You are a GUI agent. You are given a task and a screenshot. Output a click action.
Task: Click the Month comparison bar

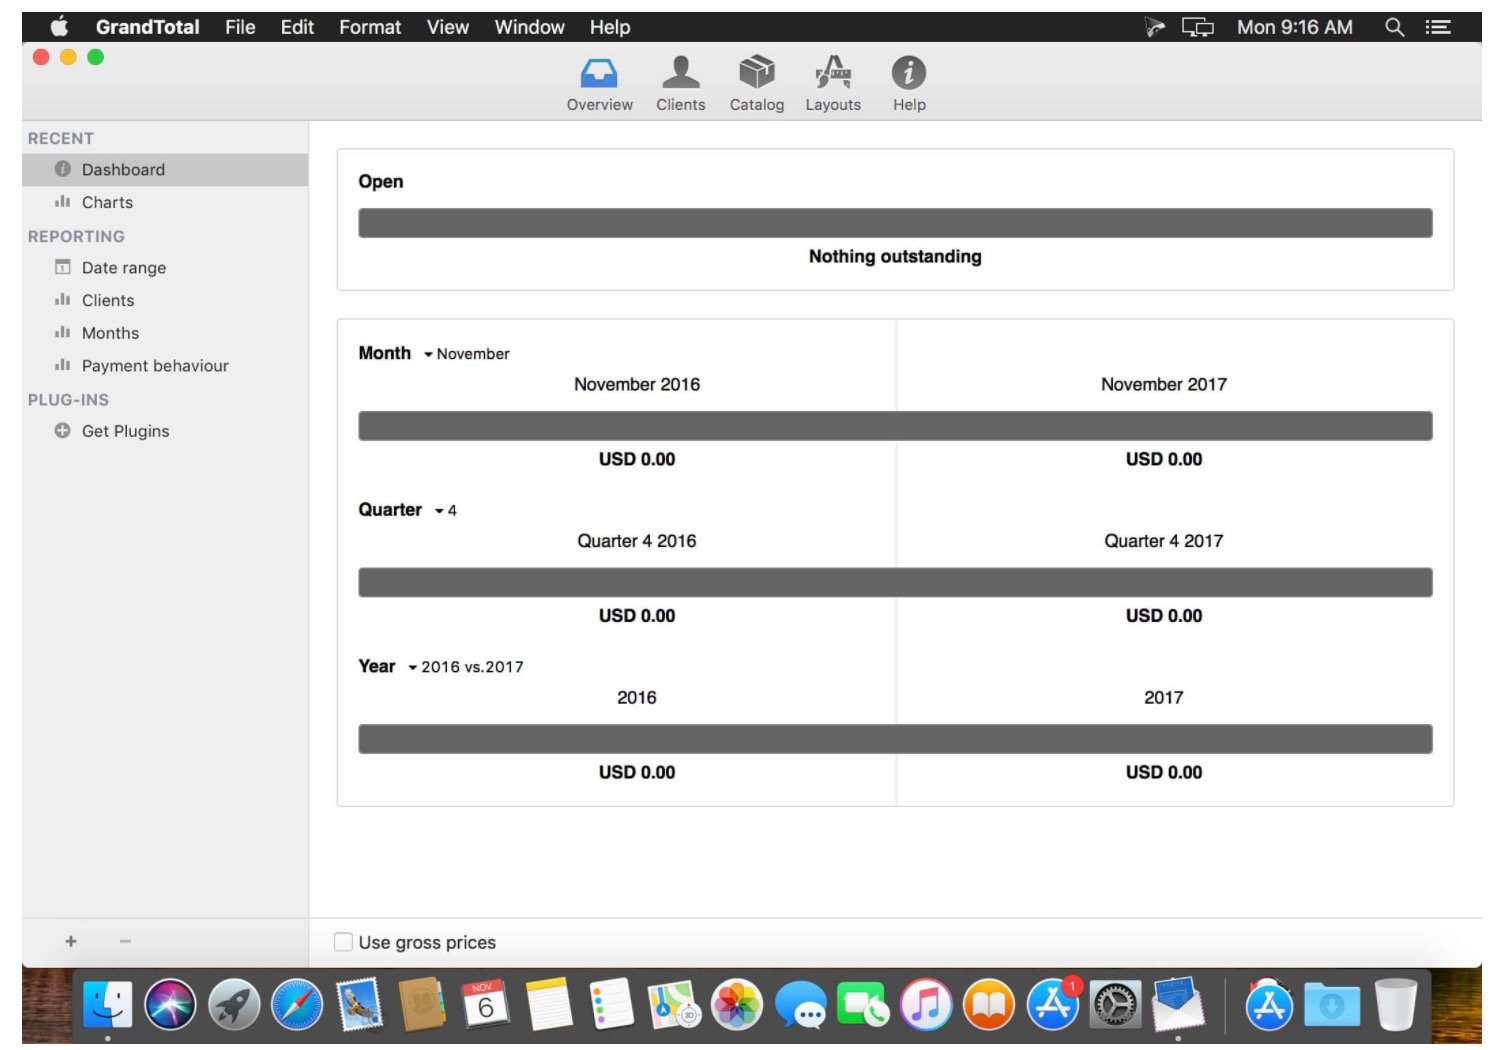(x=895, y=426)
